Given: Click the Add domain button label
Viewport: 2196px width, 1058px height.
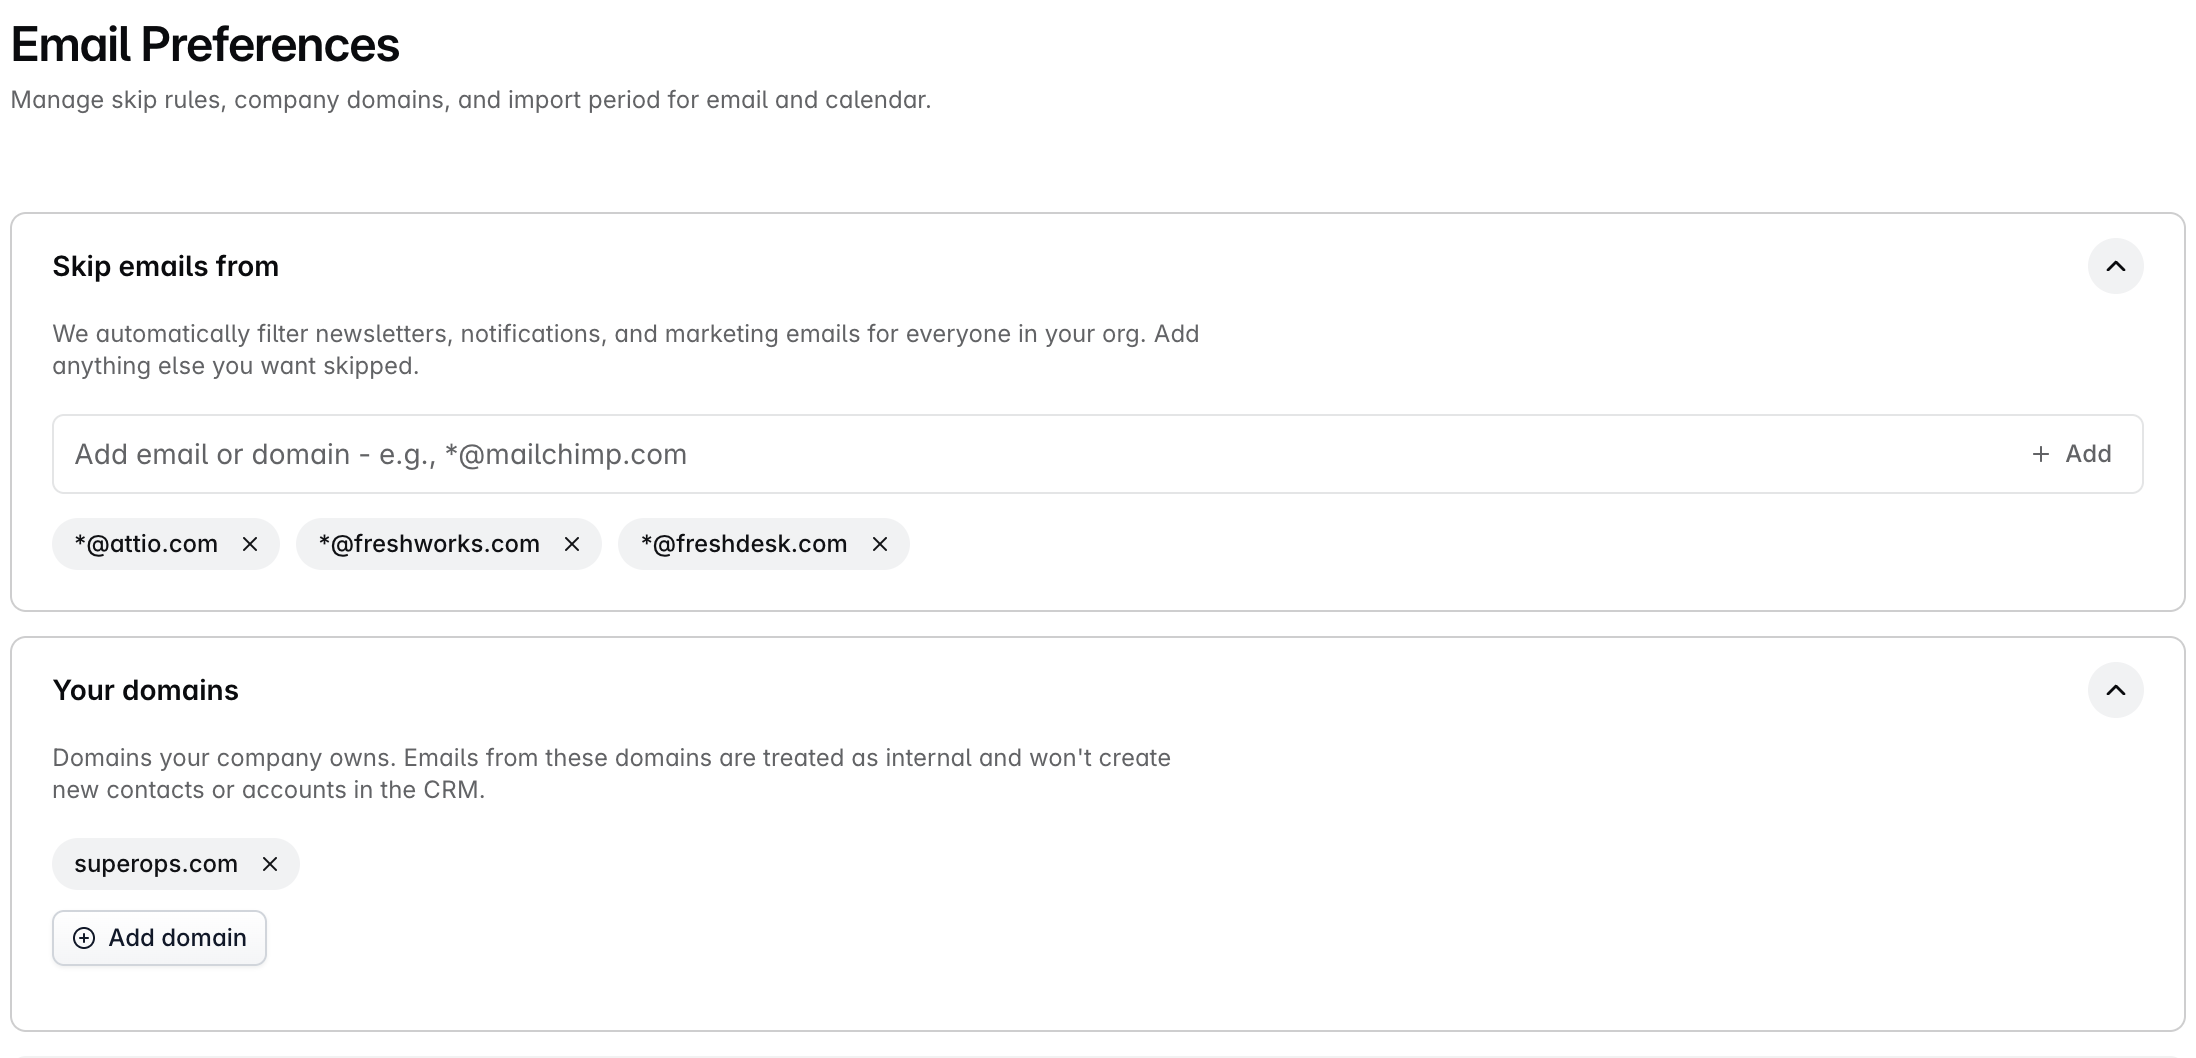Looking at the screenshot, I should pyautogui.click(x=177, y=938).
